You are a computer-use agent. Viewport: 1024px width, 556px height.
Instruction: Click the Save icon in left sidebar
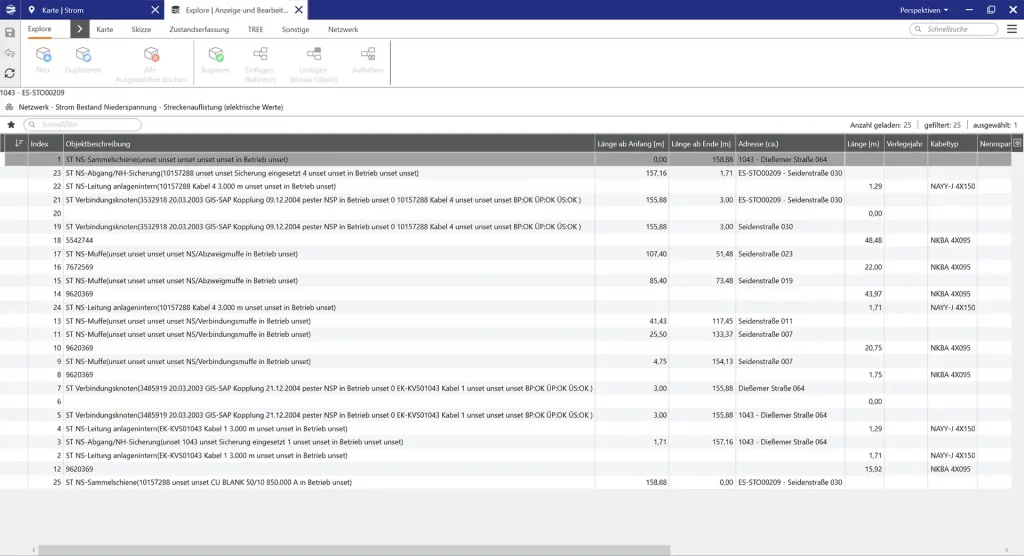[x=10, y=32]
